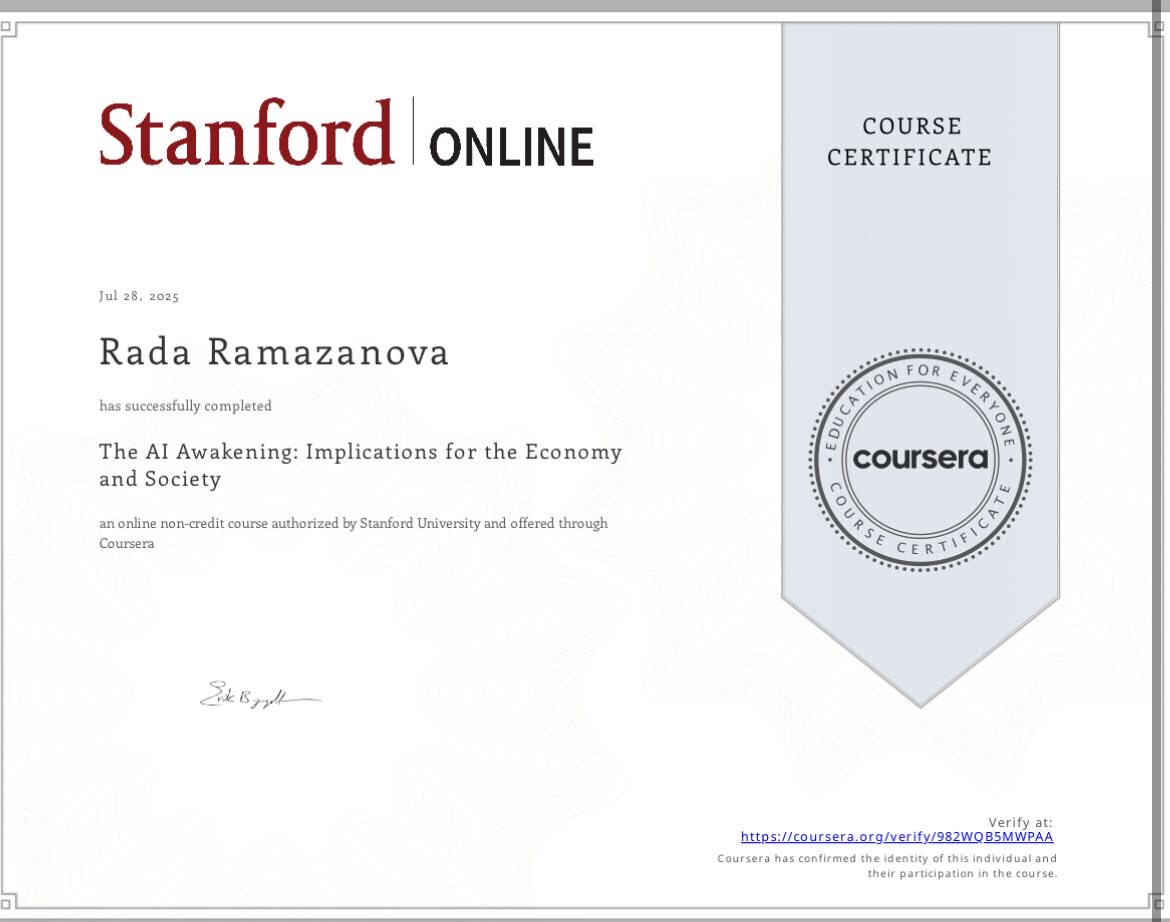
Task: Click the course title The AI Awakening
Action: click(x=360, y=465)
